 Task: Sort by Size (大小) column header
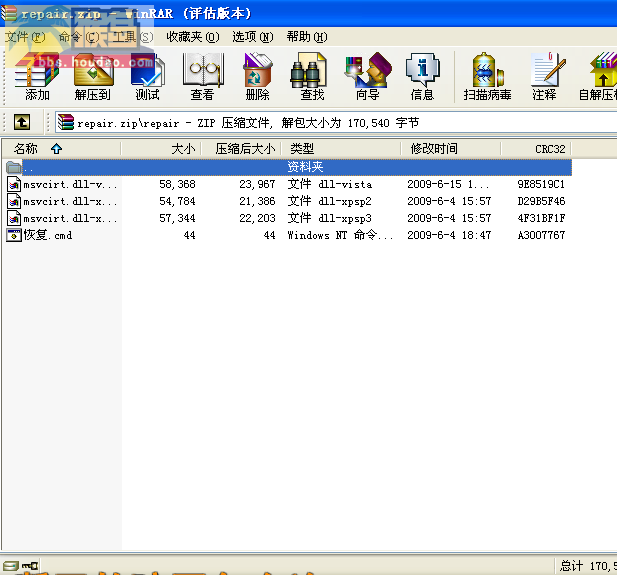(x=161, y=149)
